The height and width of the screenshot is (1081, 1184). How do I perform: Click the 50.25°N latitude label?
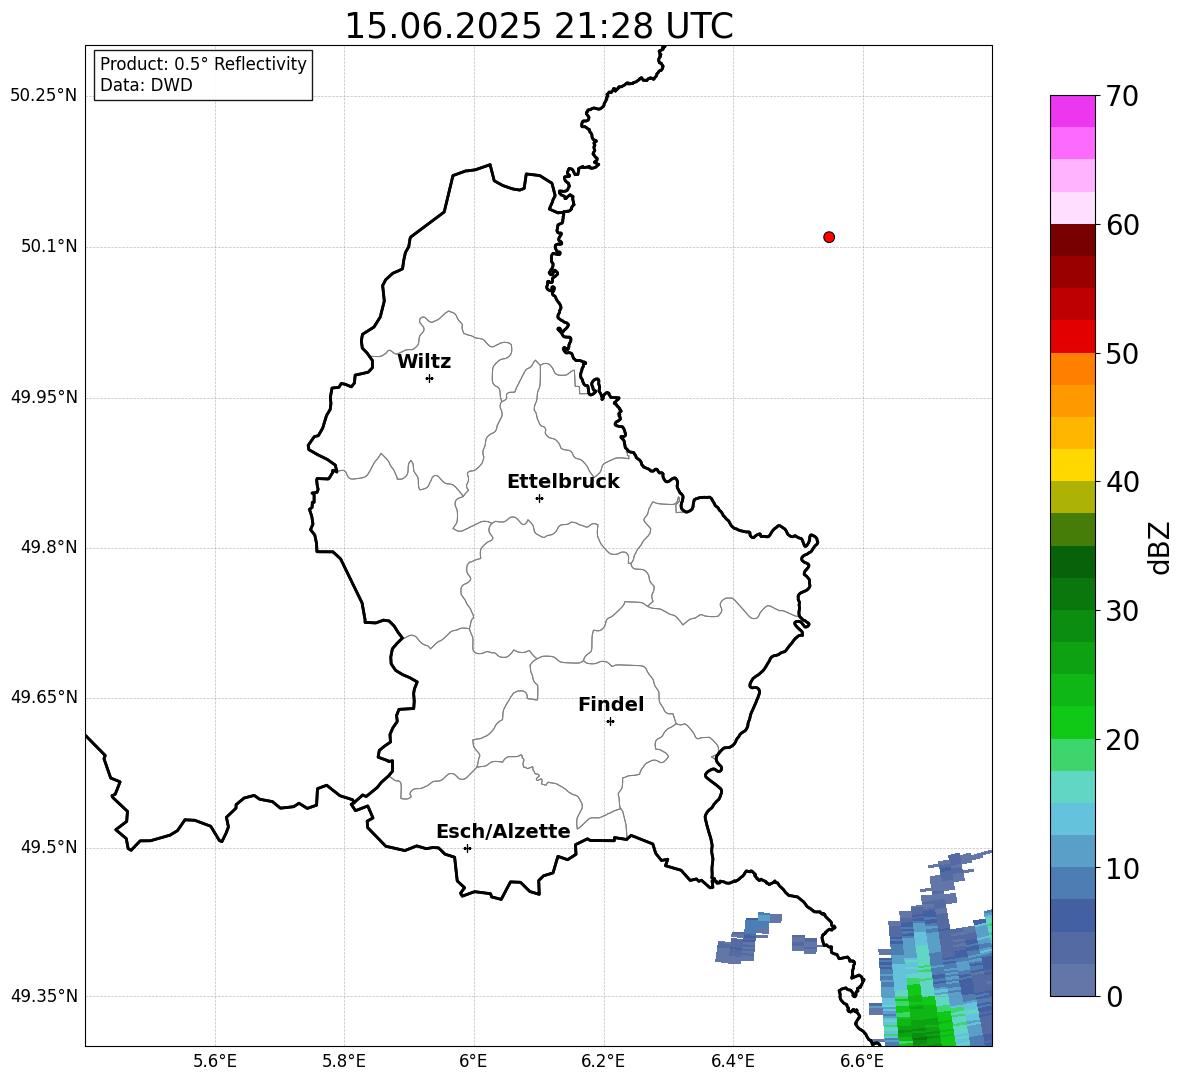coord(43,96)
